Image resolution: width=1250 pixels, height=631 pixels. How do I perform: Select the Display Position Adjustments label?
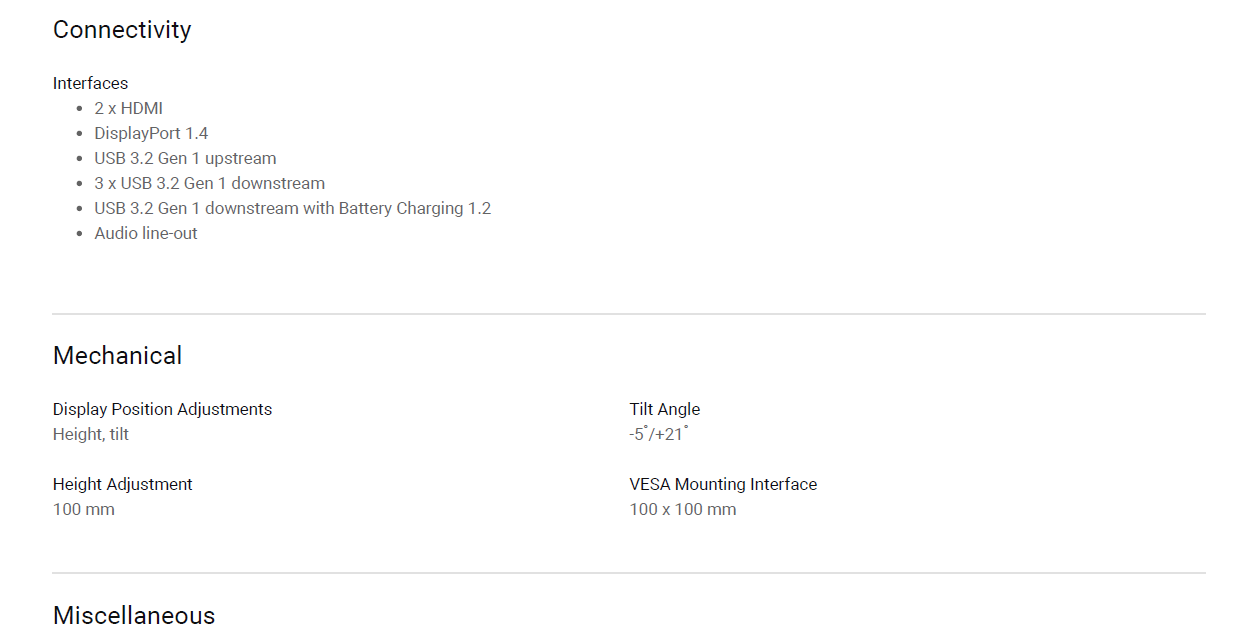[x=162, y=409]
